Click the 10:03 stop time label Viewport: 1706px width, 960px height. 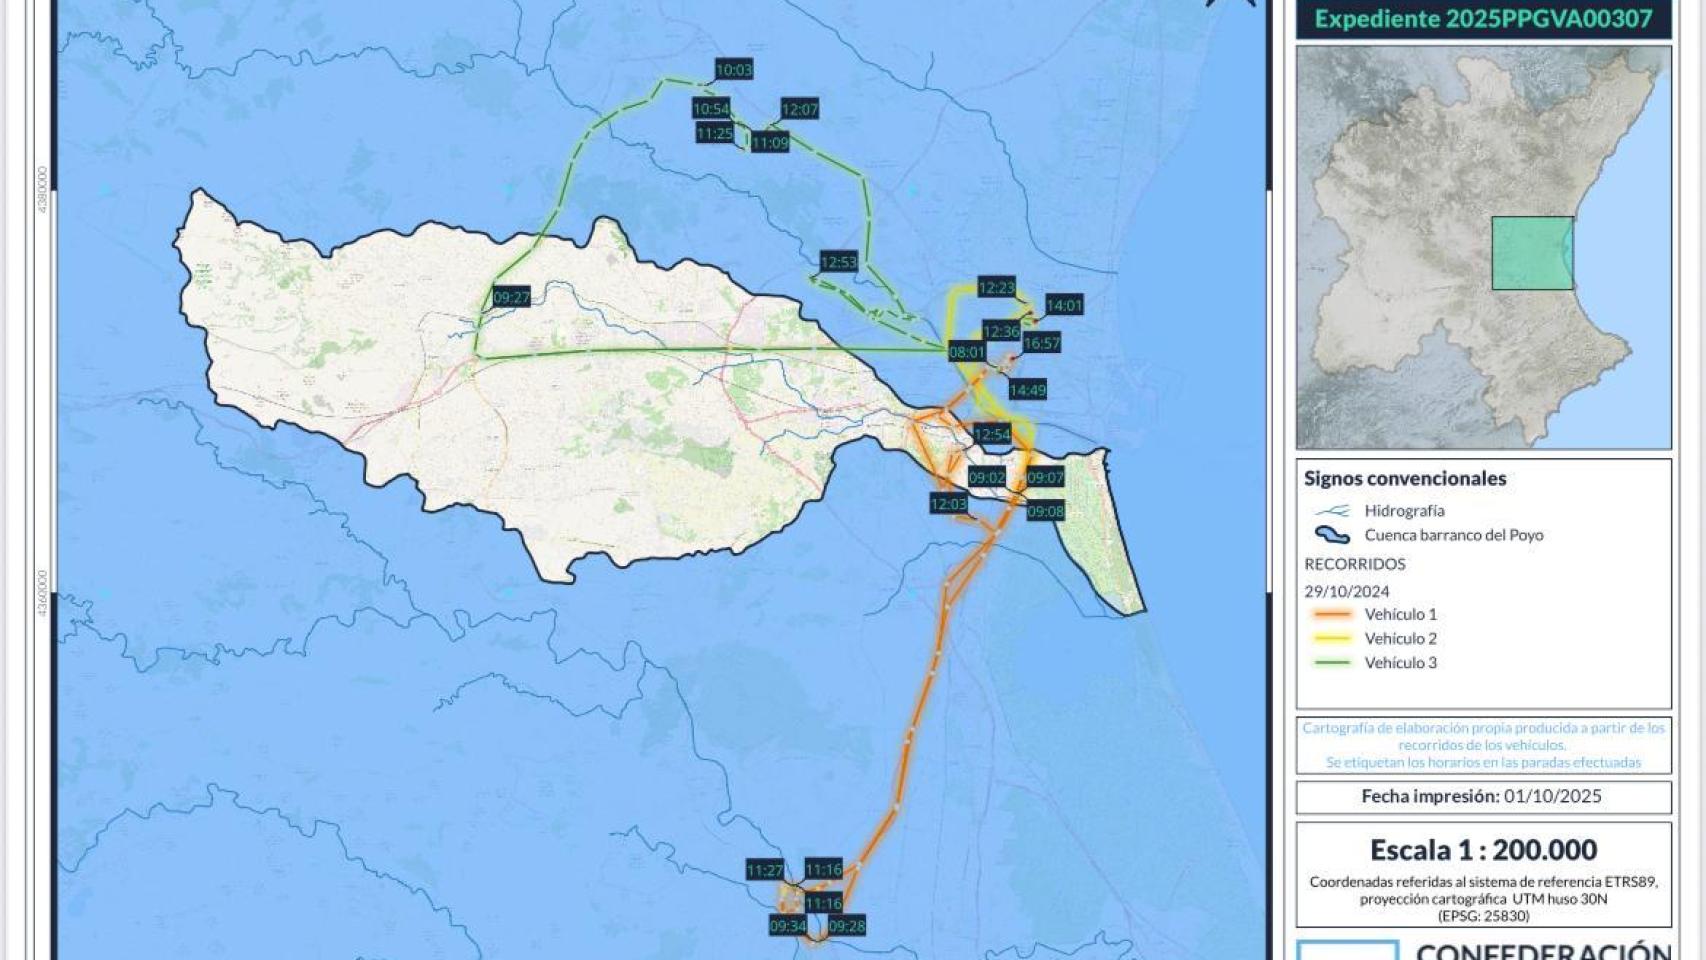pyautogui.click(x=734, y=70)
